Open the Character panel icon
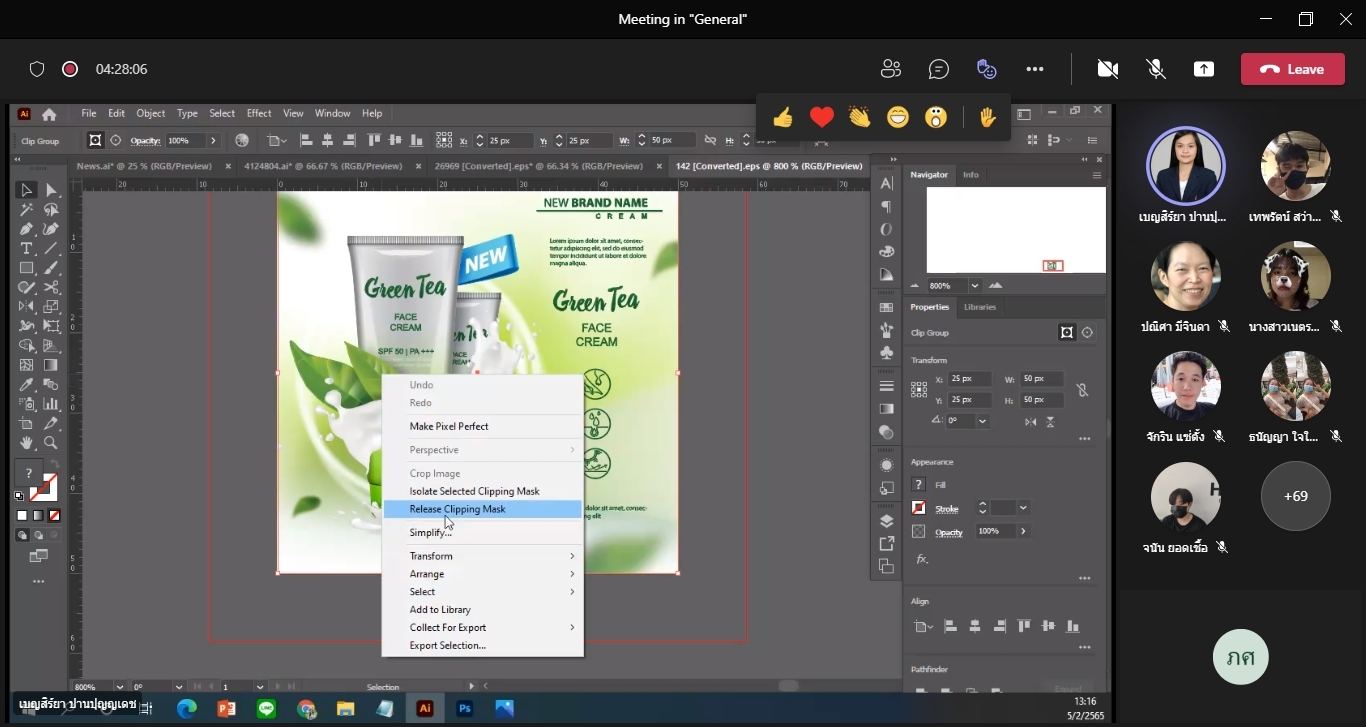1366x727 pixels. (886, 183)
